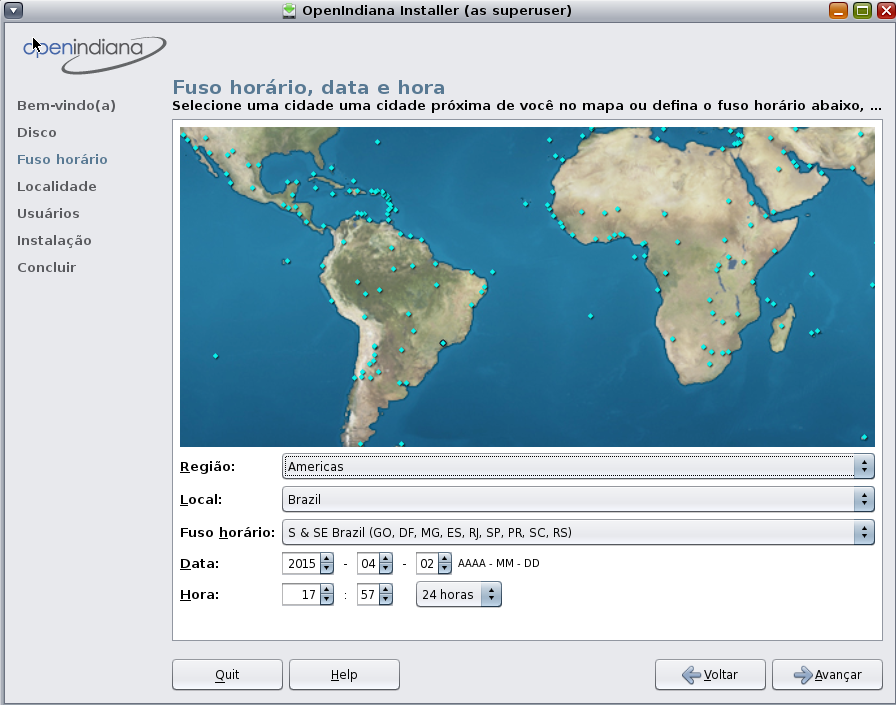Image resolution: width=896 pixels, height=705 pixels.
Task: Select Localidade step in sidebar
Action: tap(57, 186)
